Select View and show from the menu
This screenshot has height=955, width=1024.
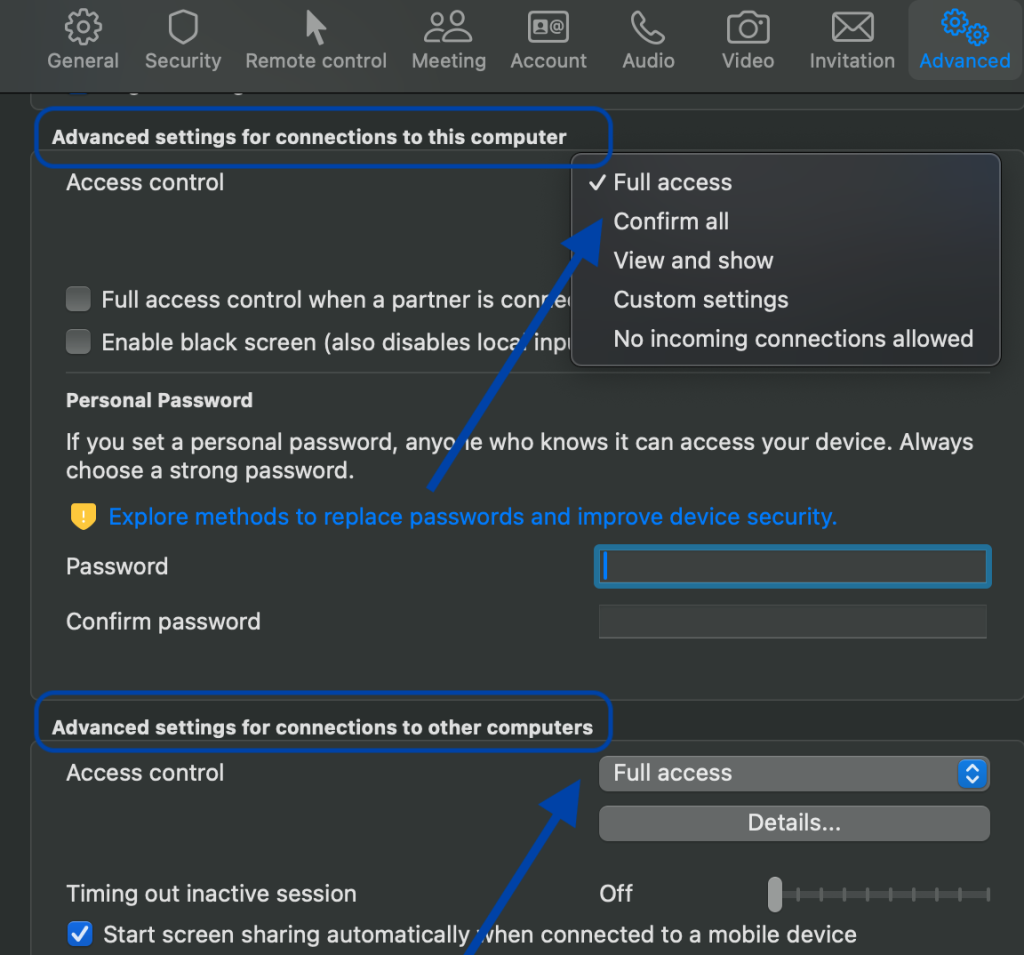tap(693, 260)
